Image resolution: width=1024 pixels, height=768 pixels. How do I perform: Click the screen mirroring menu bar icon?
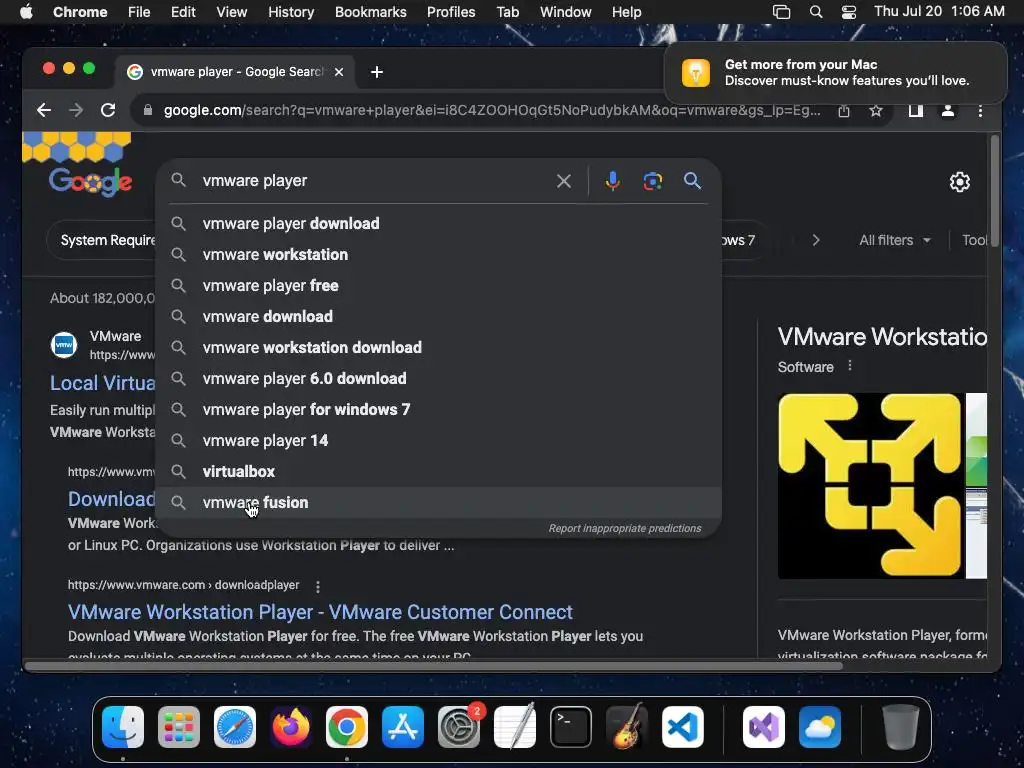coord(782,12)
